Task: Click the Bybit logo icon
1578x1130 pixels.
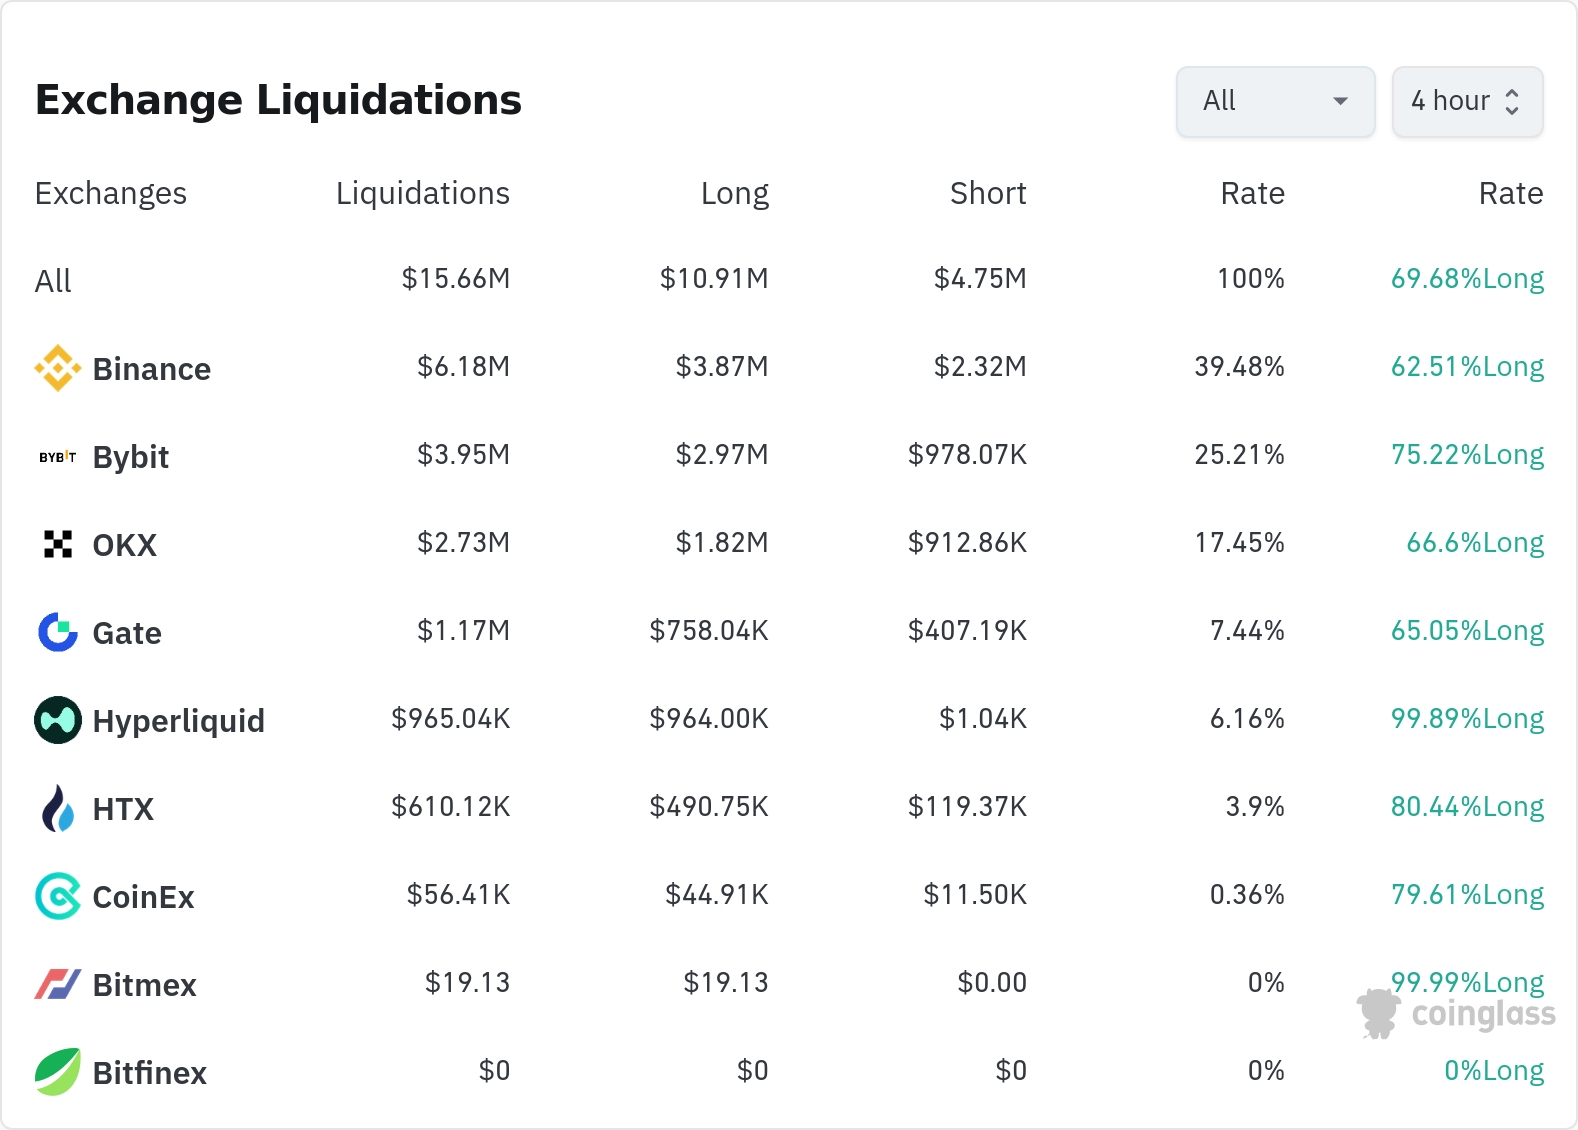Action: point(58,457)
